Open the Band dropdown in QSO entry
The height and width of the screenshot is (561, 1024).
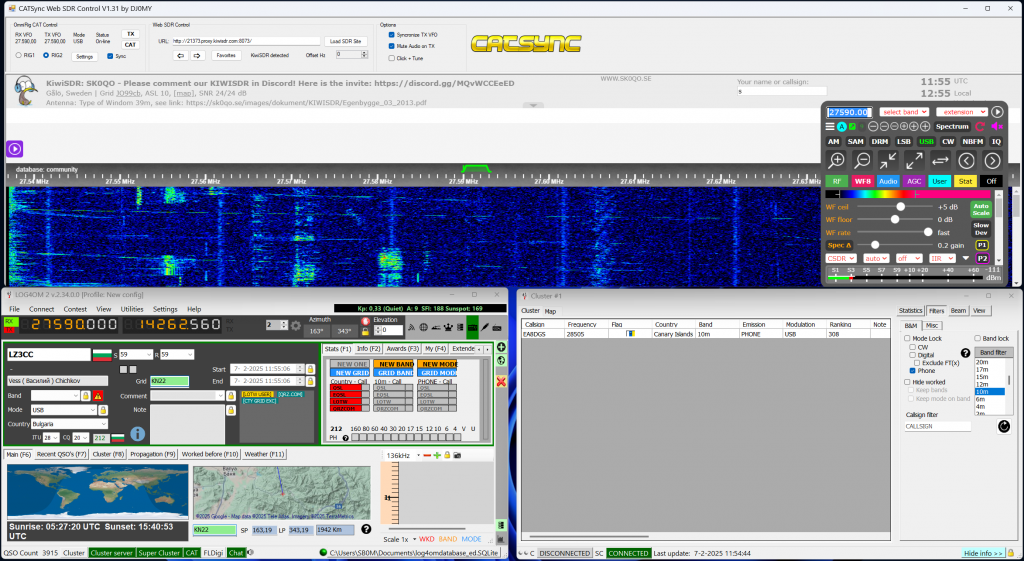click(56, 396)
